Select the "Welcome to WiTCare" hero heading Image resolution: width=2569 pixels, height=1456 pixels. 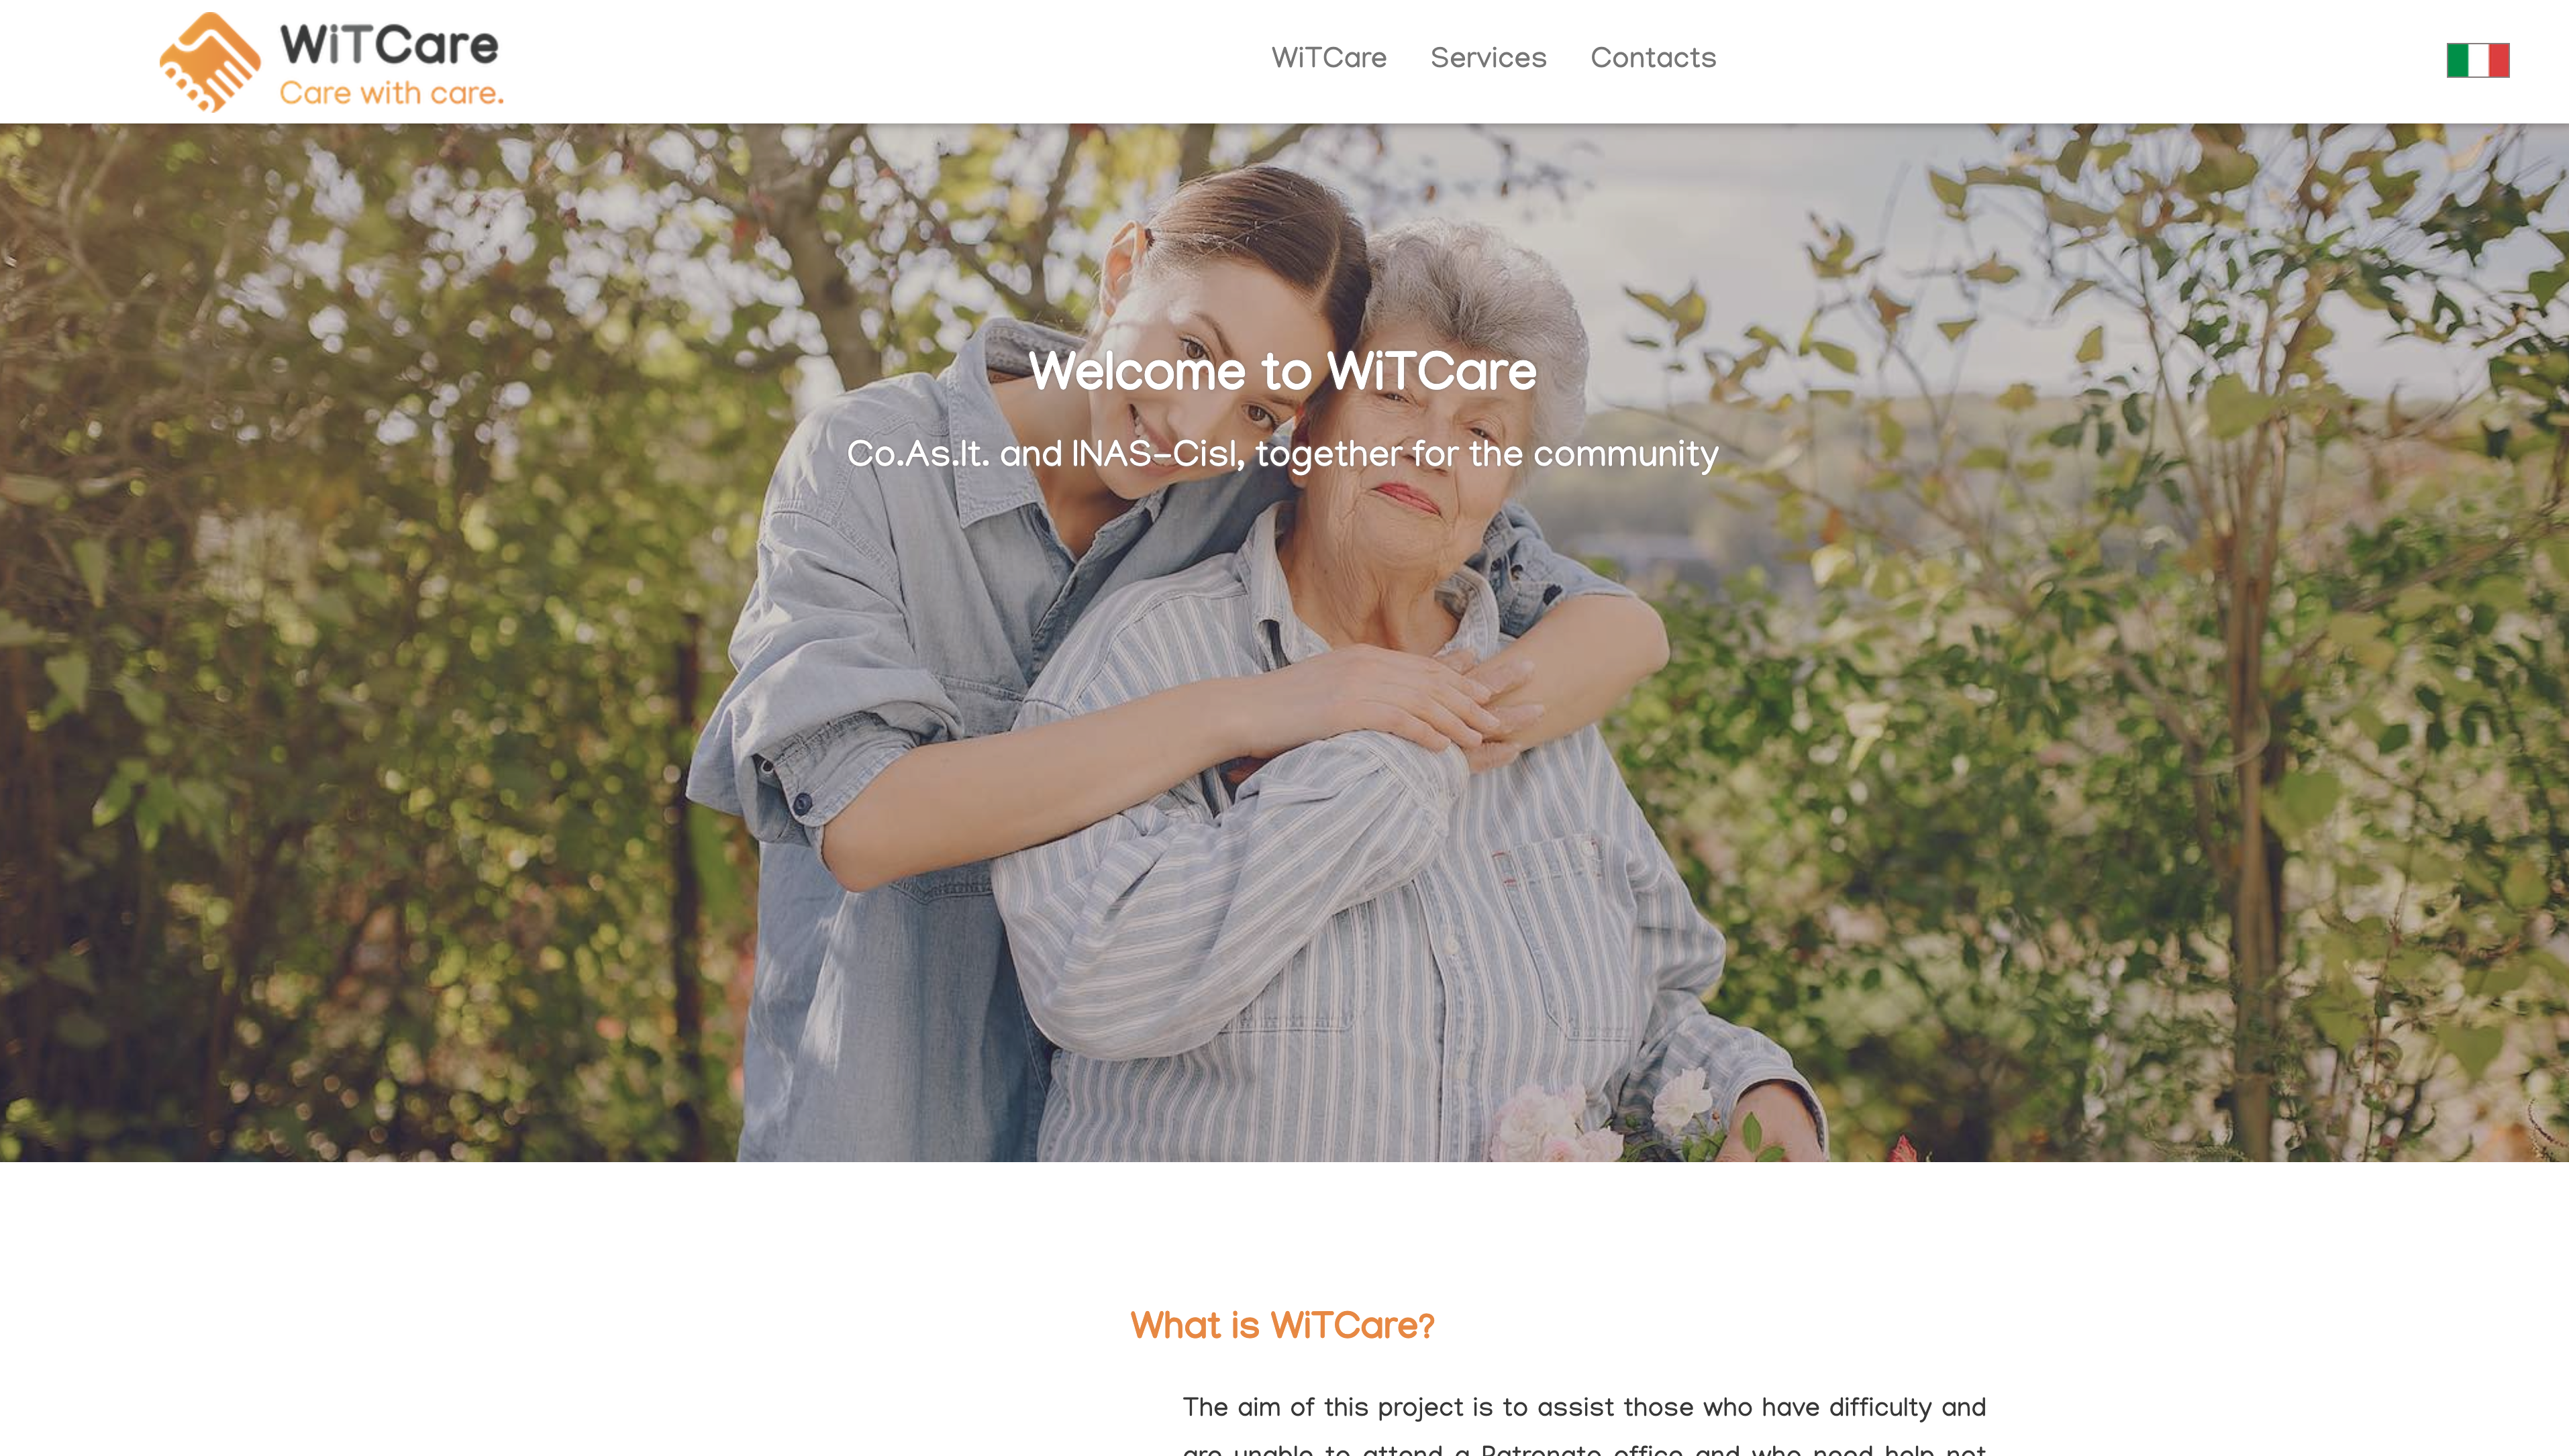coord(1283,371)
